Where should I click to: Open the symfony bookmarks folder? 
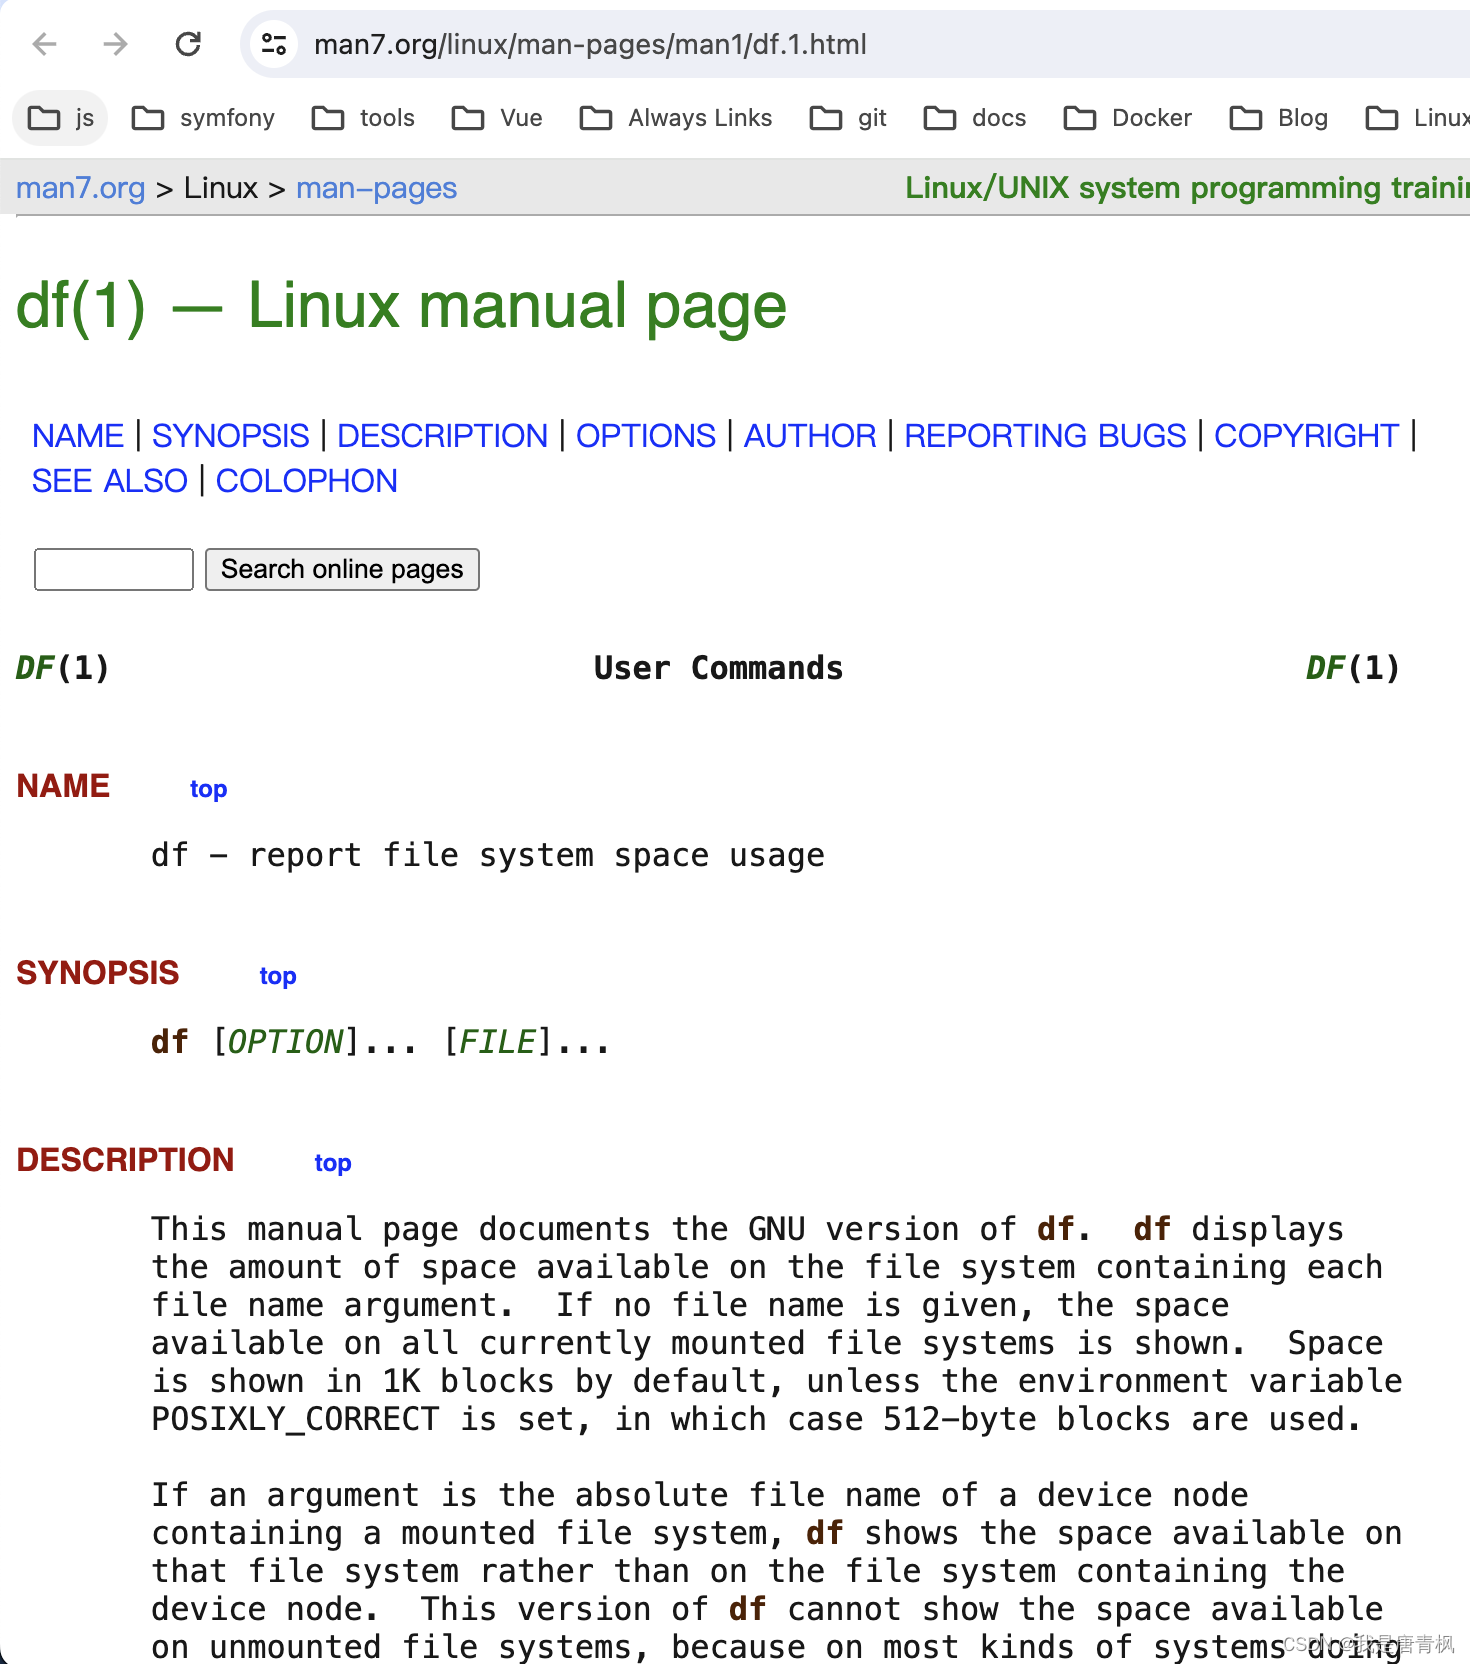tap(203, 118)
